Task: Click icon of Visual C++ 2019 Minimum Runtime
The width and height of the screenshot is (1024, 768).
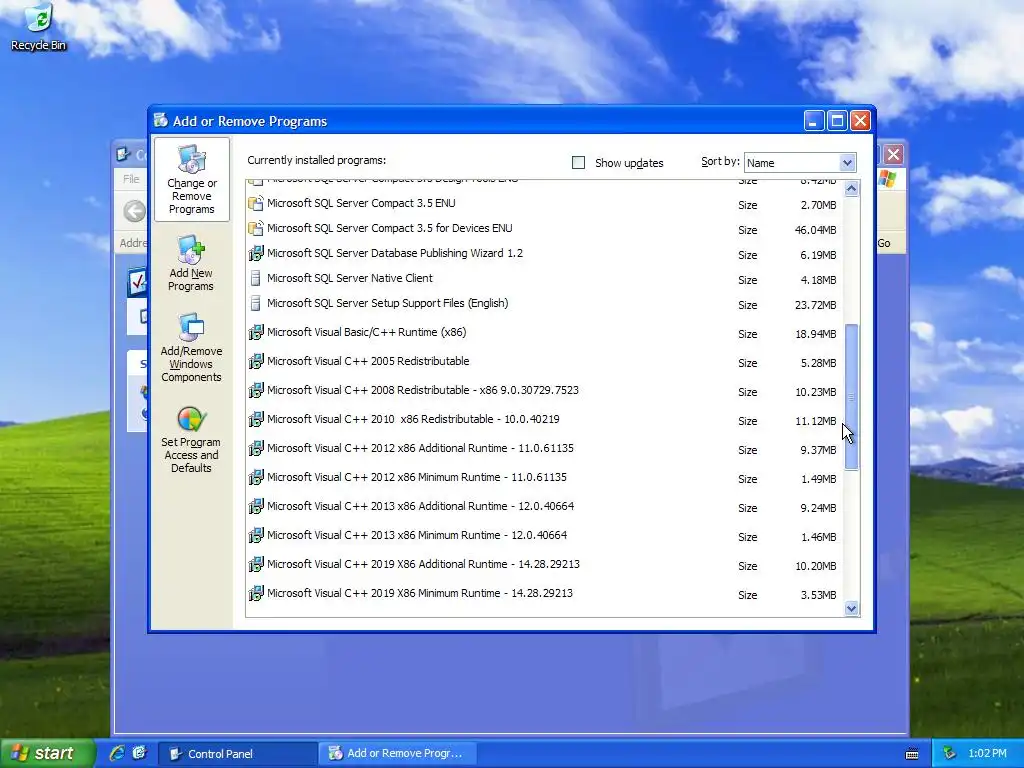Action: point(255,594)
